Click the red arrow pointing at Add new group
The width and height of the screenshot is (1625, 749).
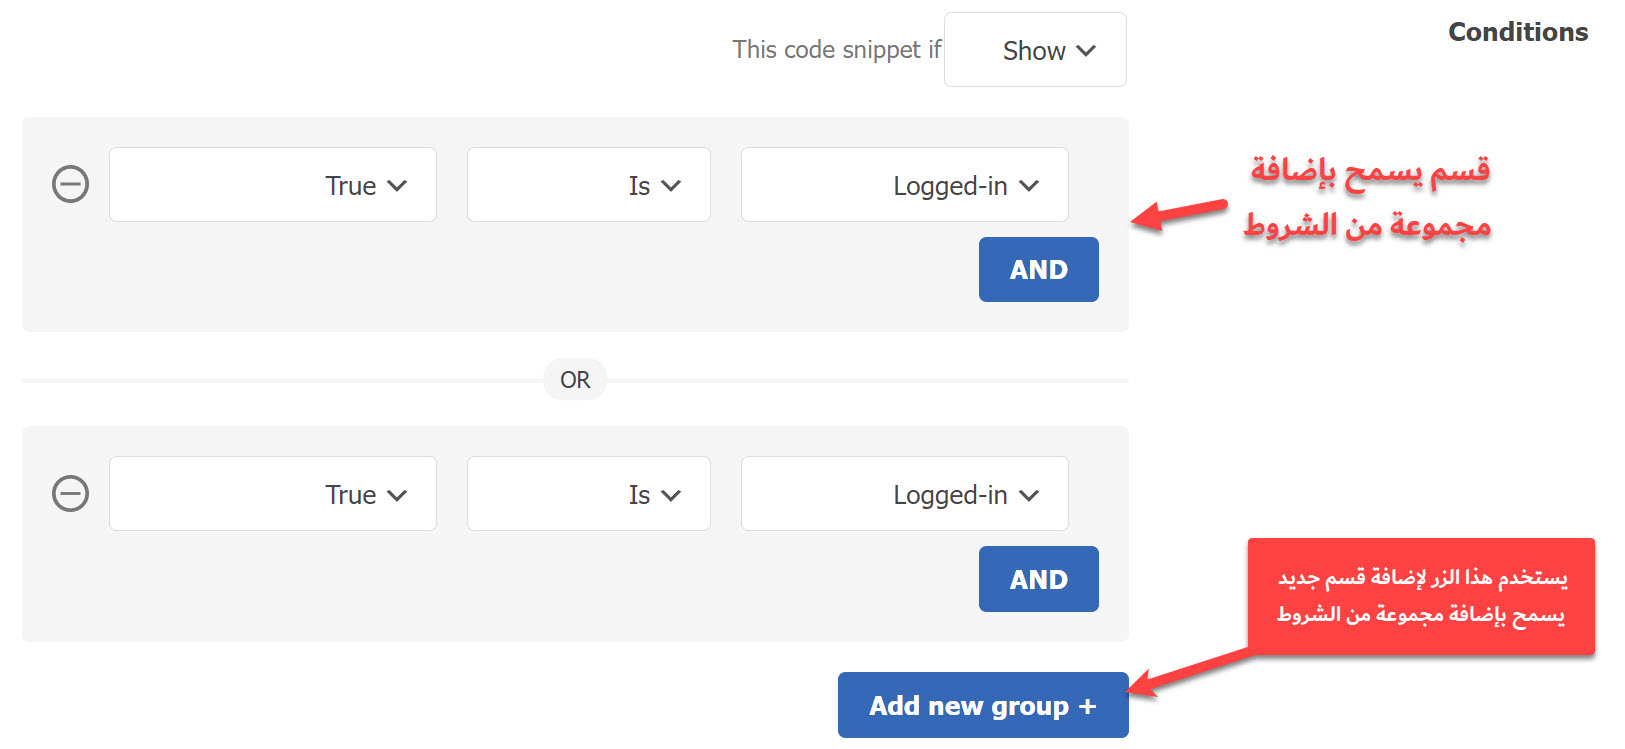click(x=1190, y=672)
